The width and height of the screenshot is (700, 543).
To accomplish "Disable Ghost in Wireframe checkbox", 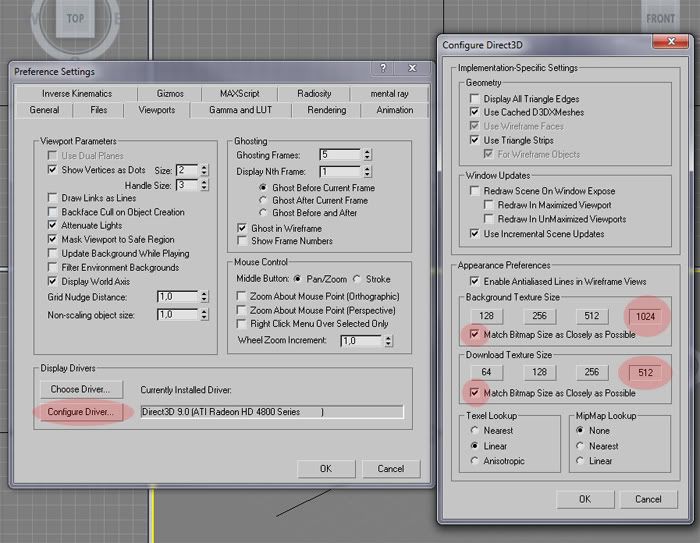I will point(243,228).
